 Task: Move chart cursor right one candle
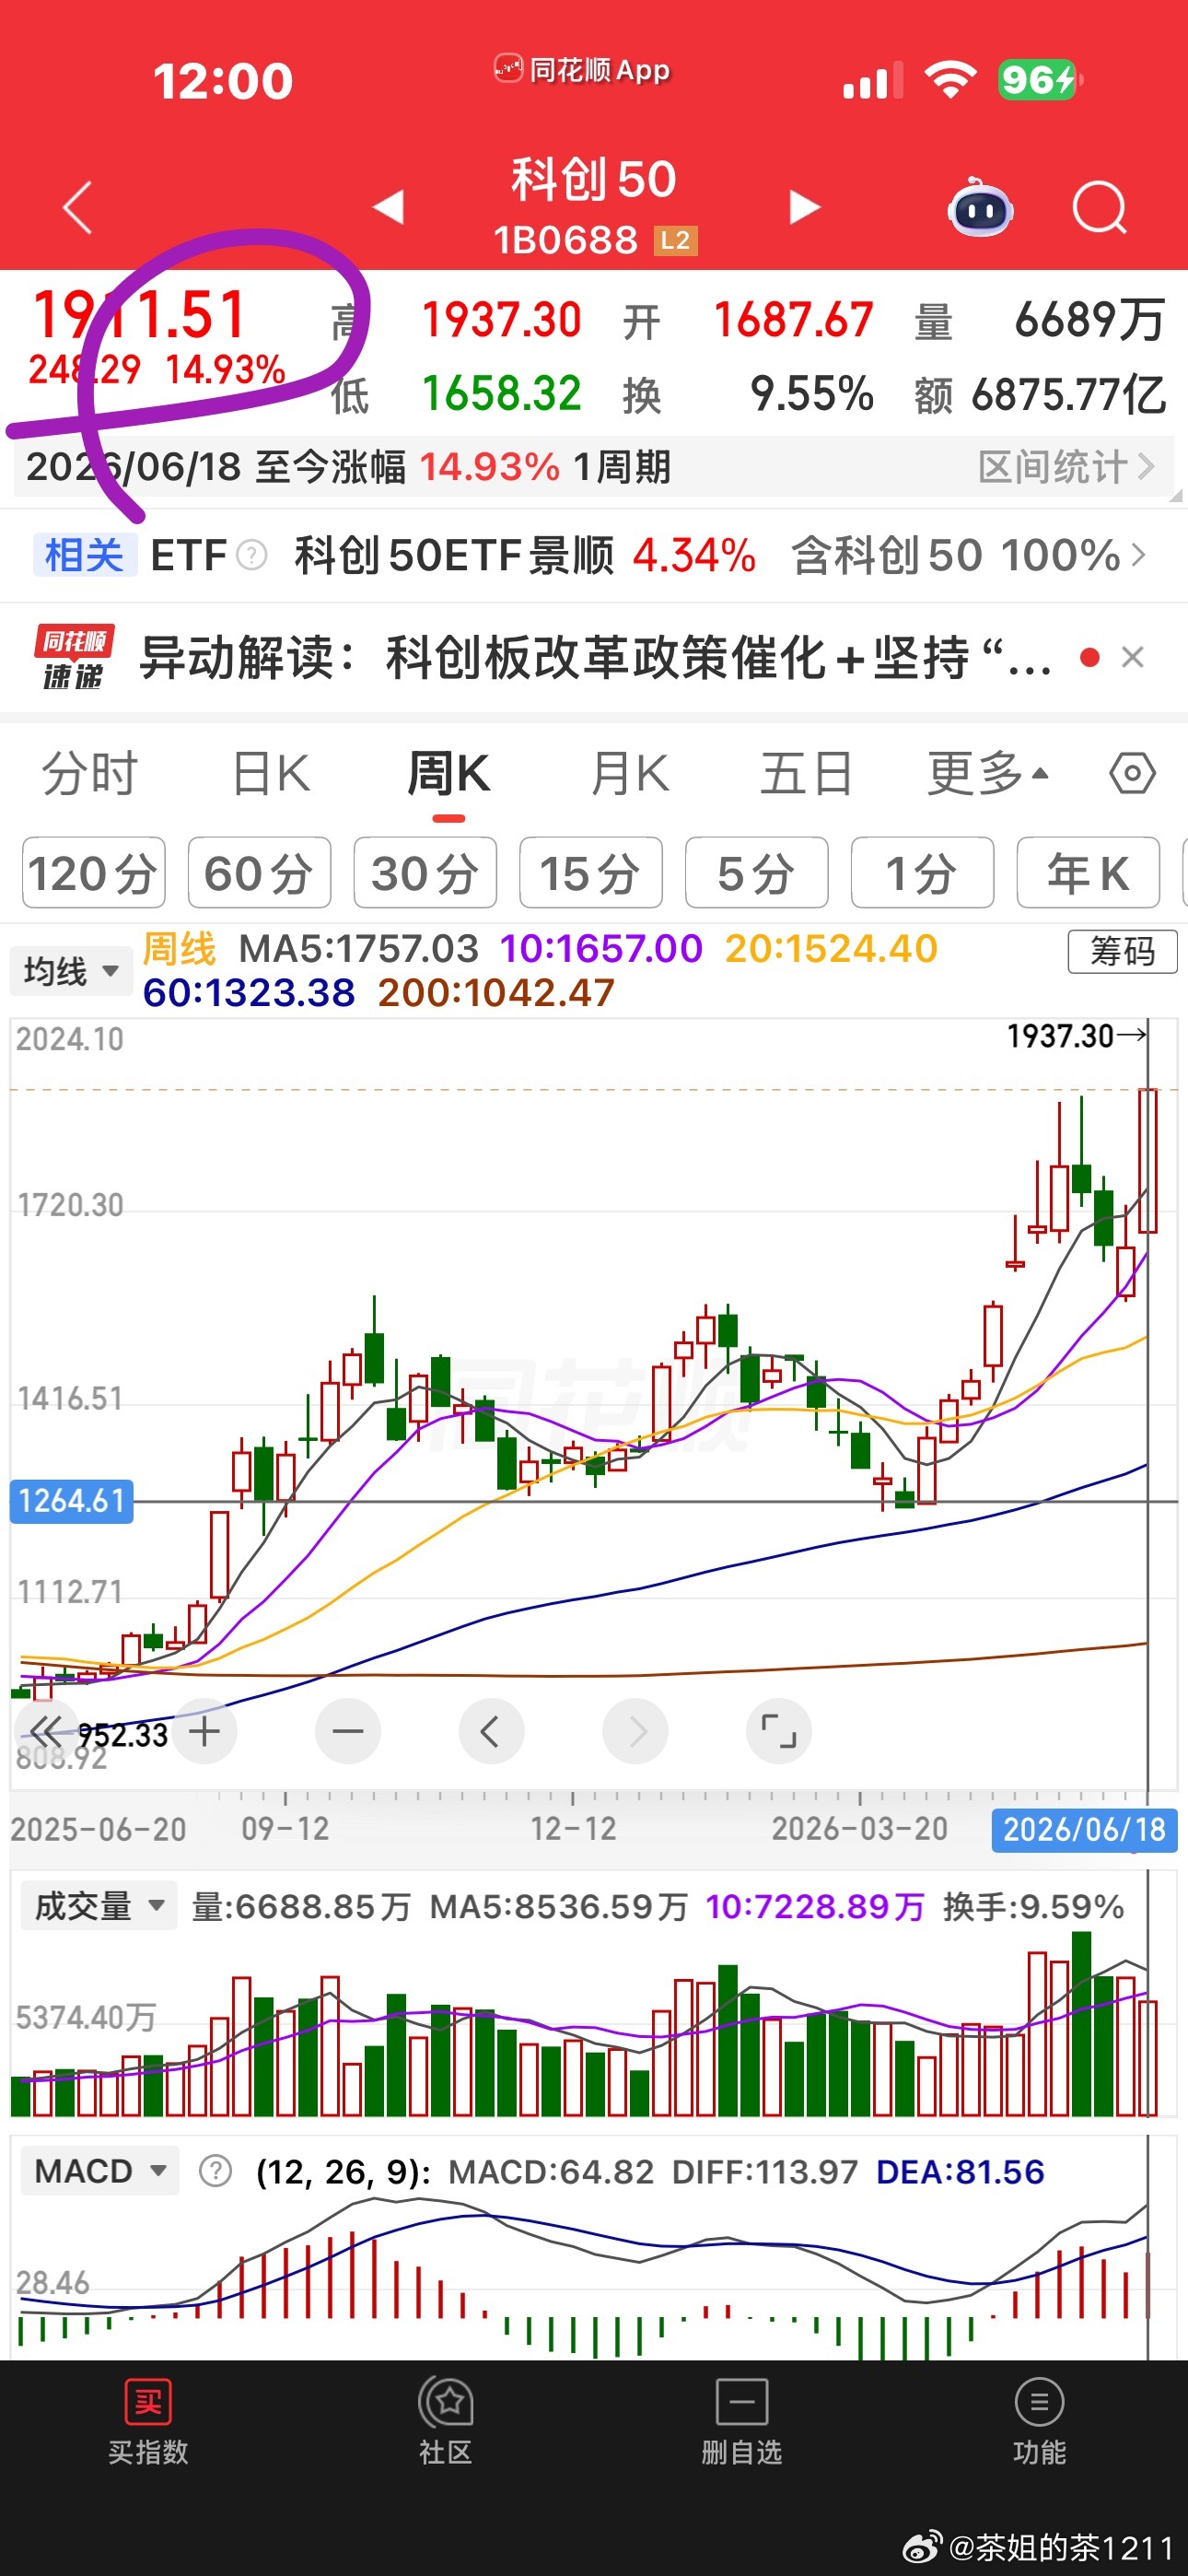click(635, 1730)
